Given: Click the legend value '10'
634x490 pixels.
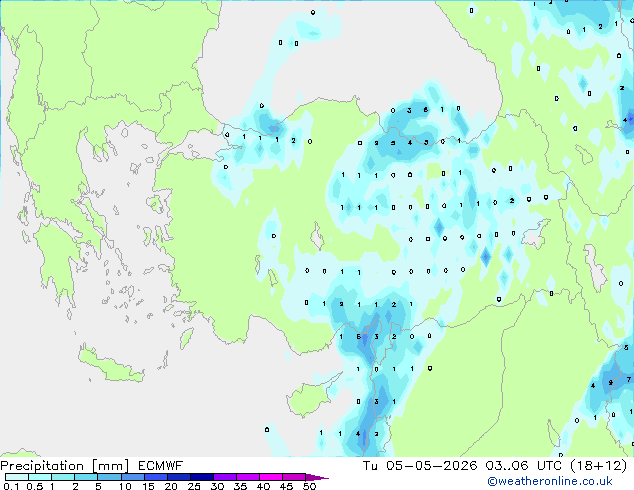Looking at the screenshot, I should coord(125,486).
